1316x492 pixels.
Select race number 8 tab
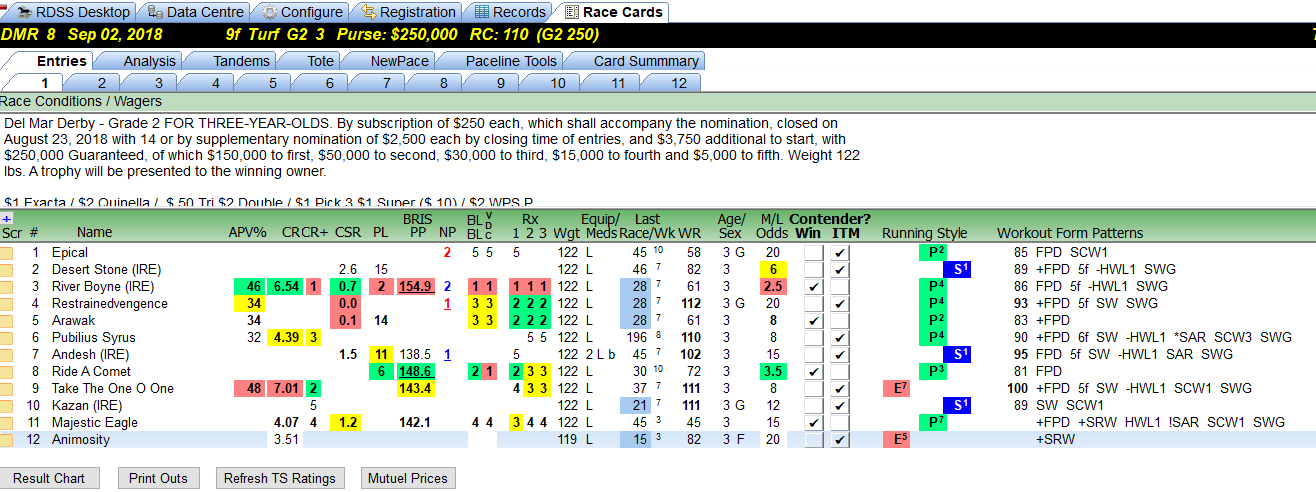(444, 82)
